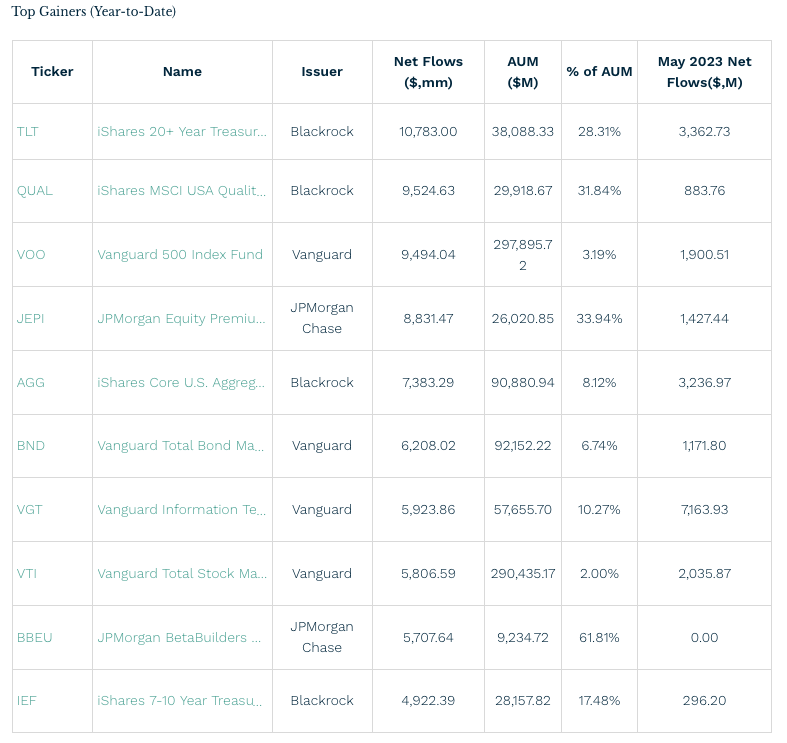Click the May 2023 Net Flows header
Screen dimensions: 787x743
[x=704, y=72]
